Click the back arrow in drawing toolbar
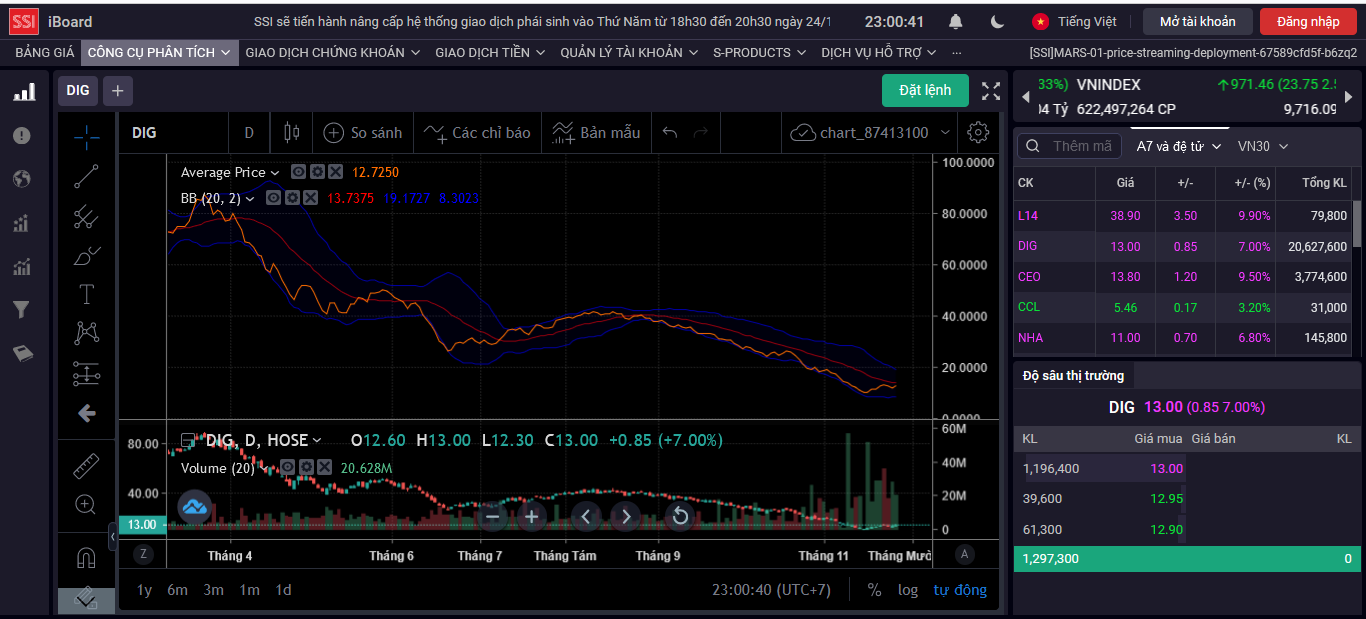 pyautogui.click(x=87, y=413)
